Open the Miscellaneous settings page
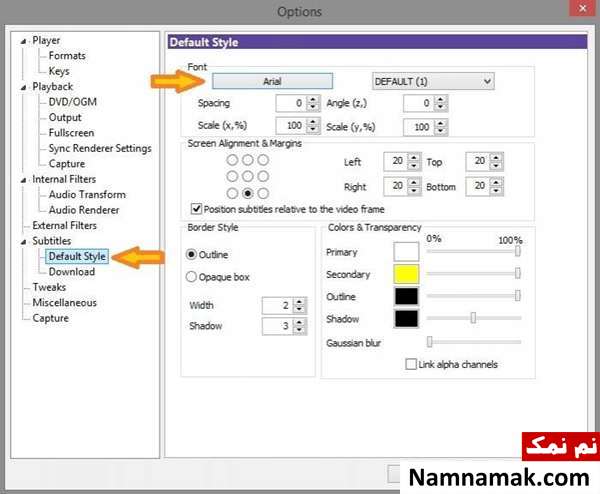 click(64, 303)
